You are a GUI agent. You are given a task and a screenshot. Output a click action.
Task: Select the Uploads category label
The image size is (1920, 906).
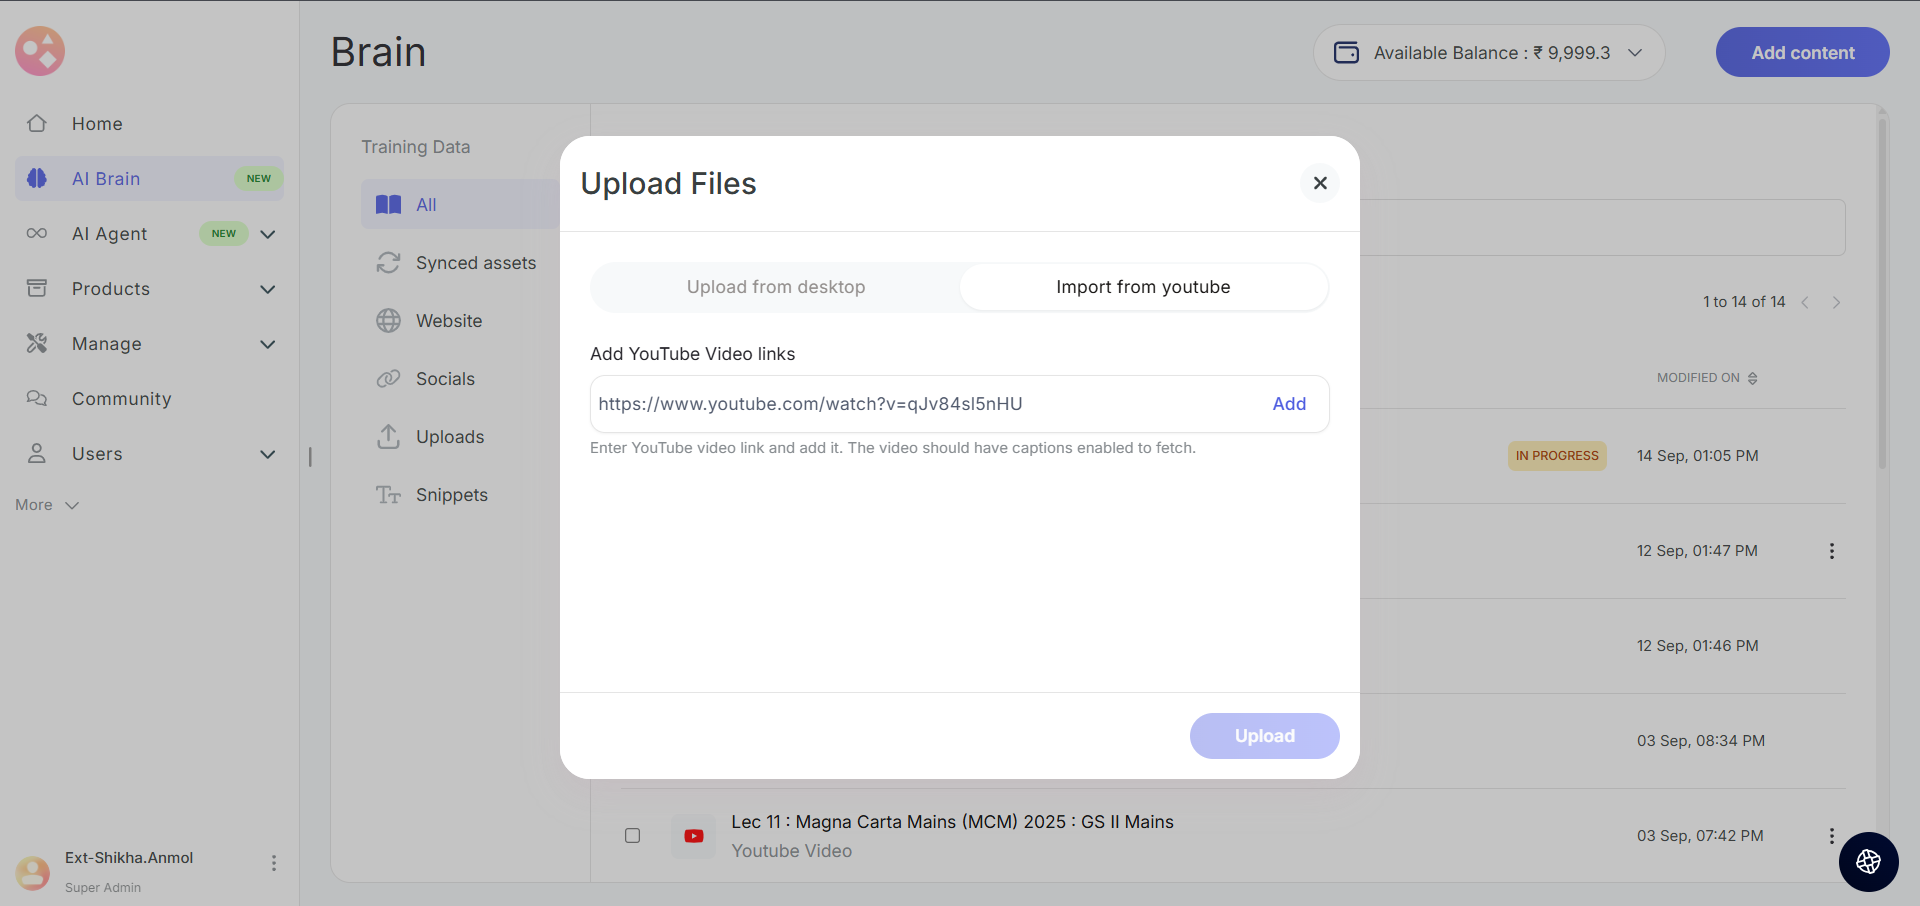pos(450,437)
